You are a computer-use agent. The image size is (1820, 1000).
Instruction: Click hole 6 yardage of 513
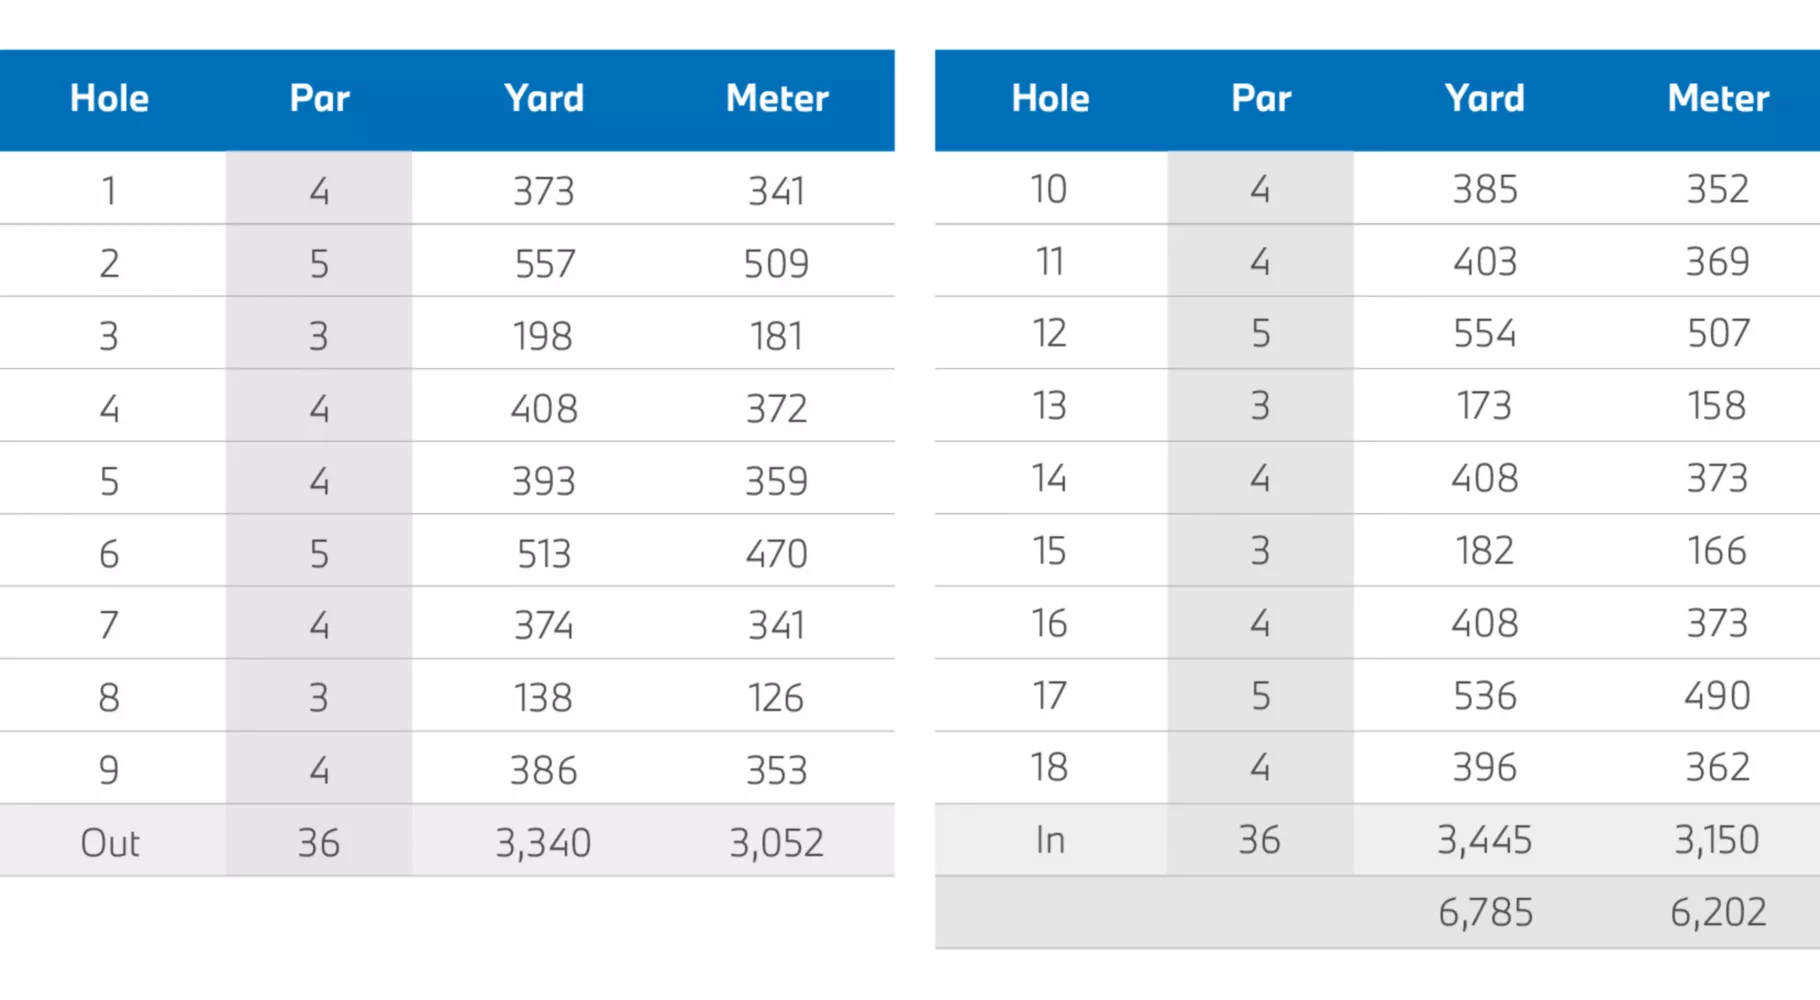pos(543,553)
